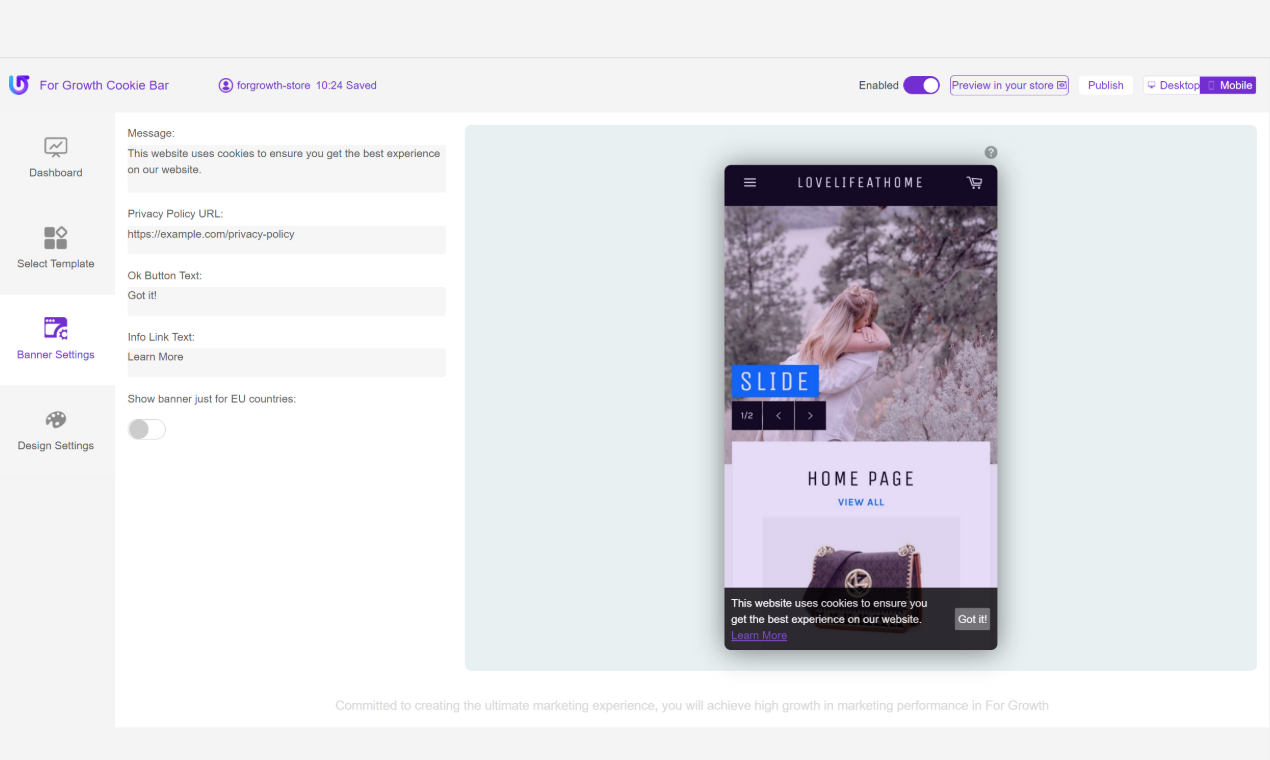This screenshot has width=1270, height=760.
Task: Go back a slide with left chevron
Action: (778, 415)
